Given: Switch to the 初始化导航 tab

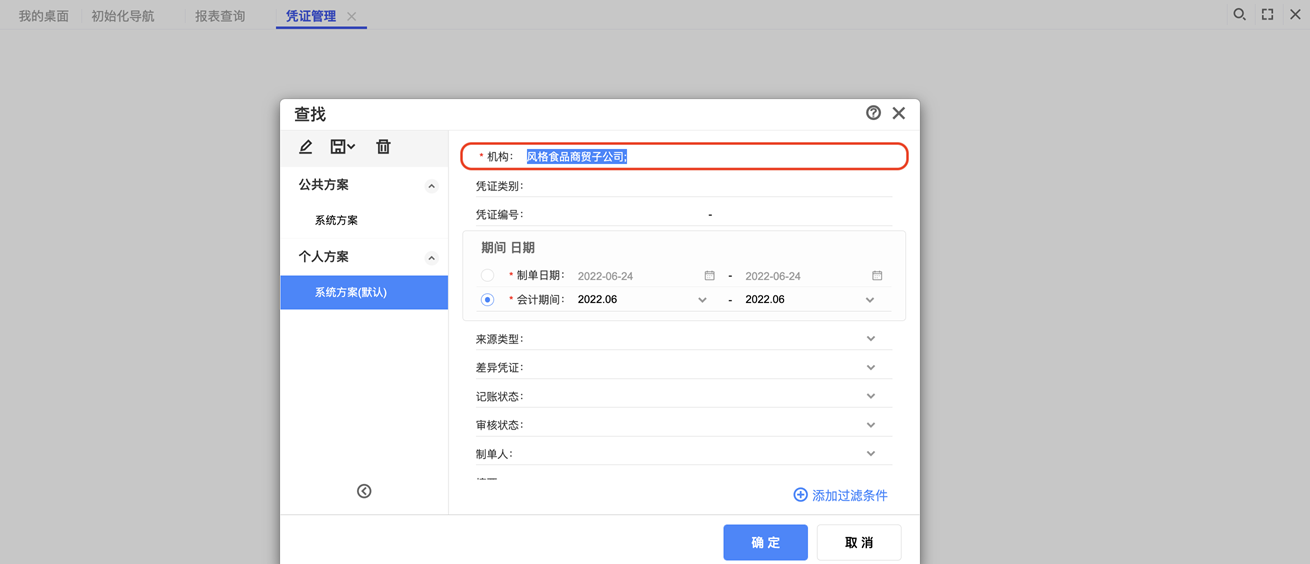Looking at the screenshot, I should tap(123, 16).
